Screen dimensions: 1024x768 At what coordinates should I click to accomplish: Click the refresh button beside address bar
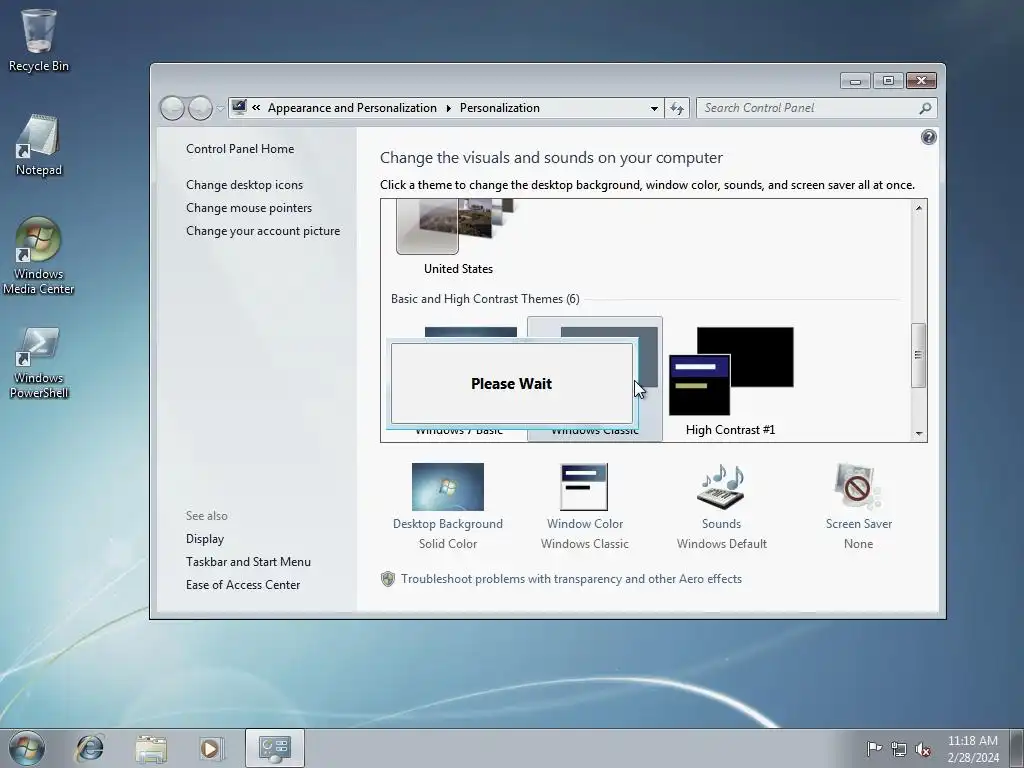tap(677, 108)
